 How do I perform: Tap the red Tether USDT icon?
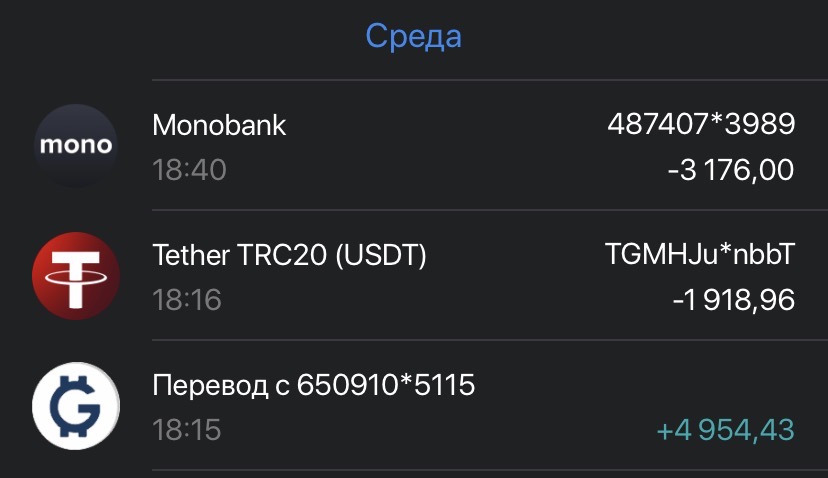[x=76, y=276]
